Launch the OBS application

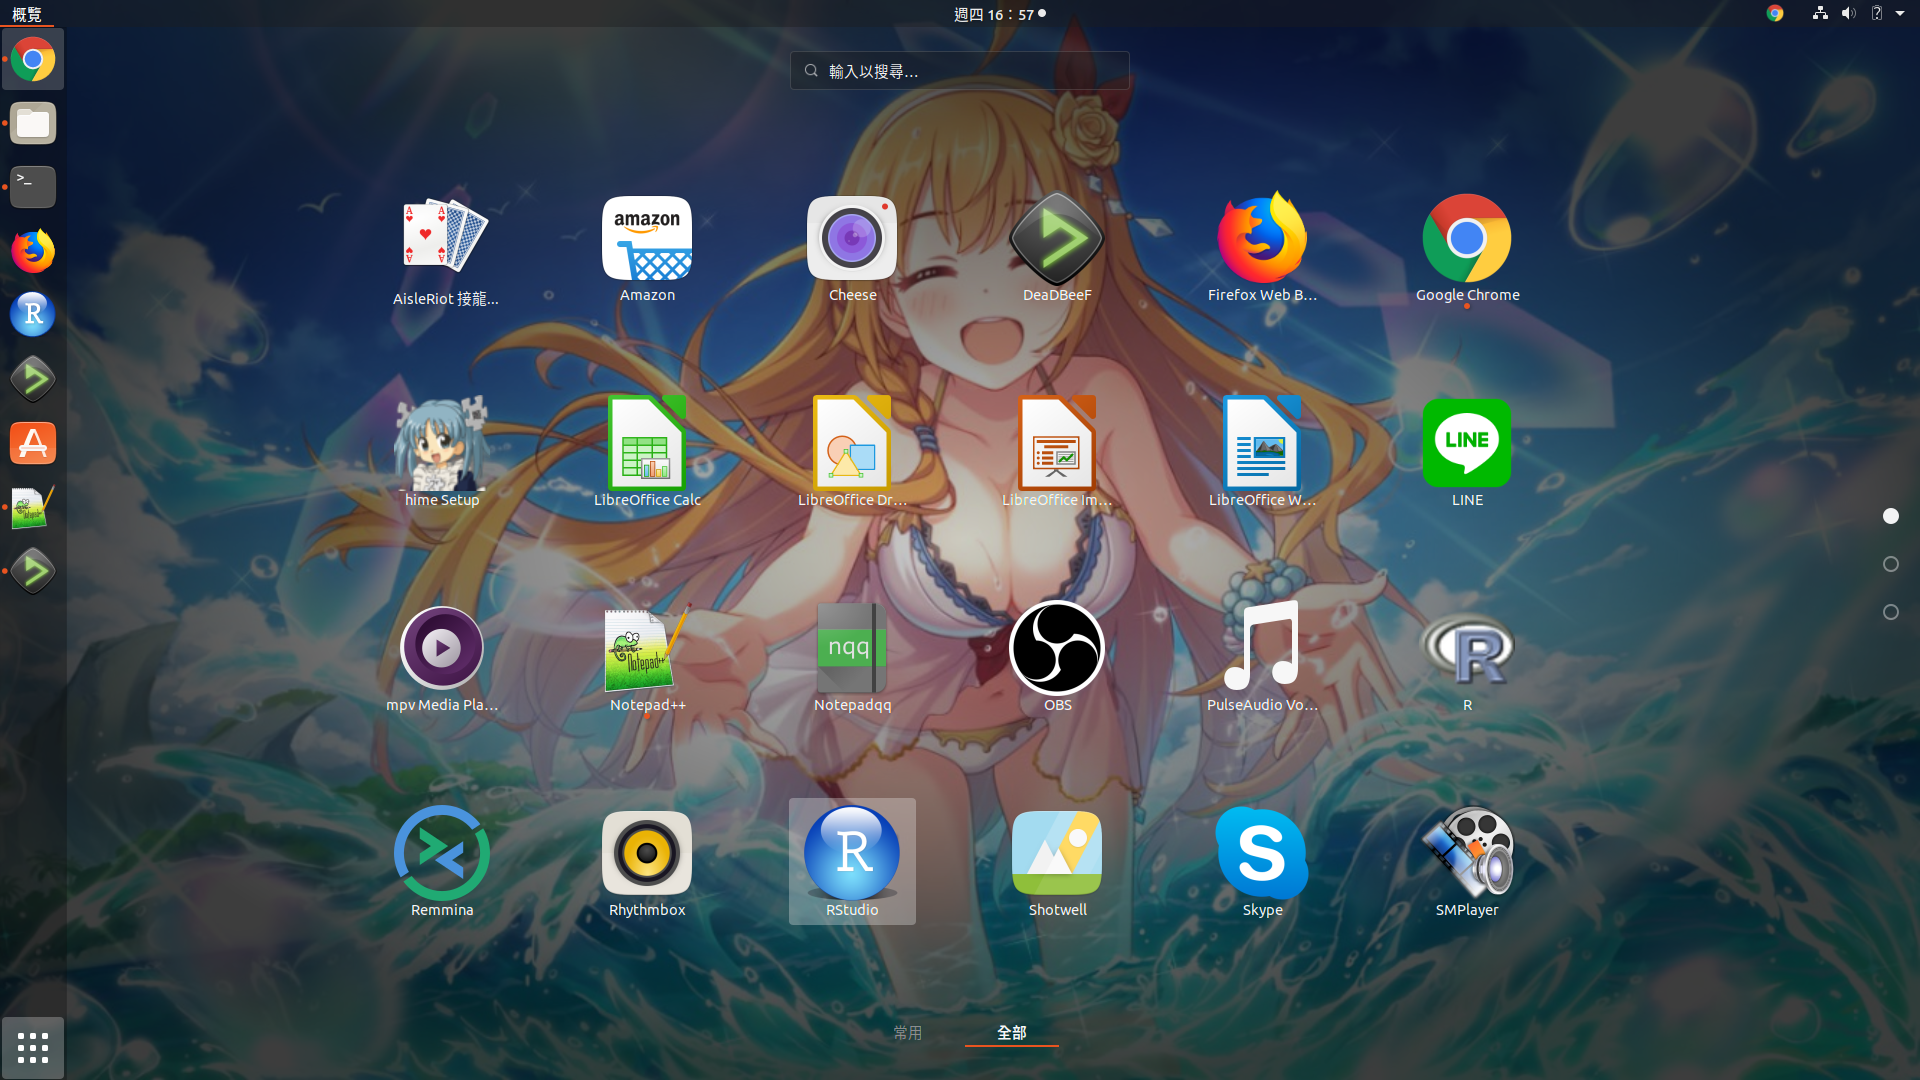(1057, 649)
